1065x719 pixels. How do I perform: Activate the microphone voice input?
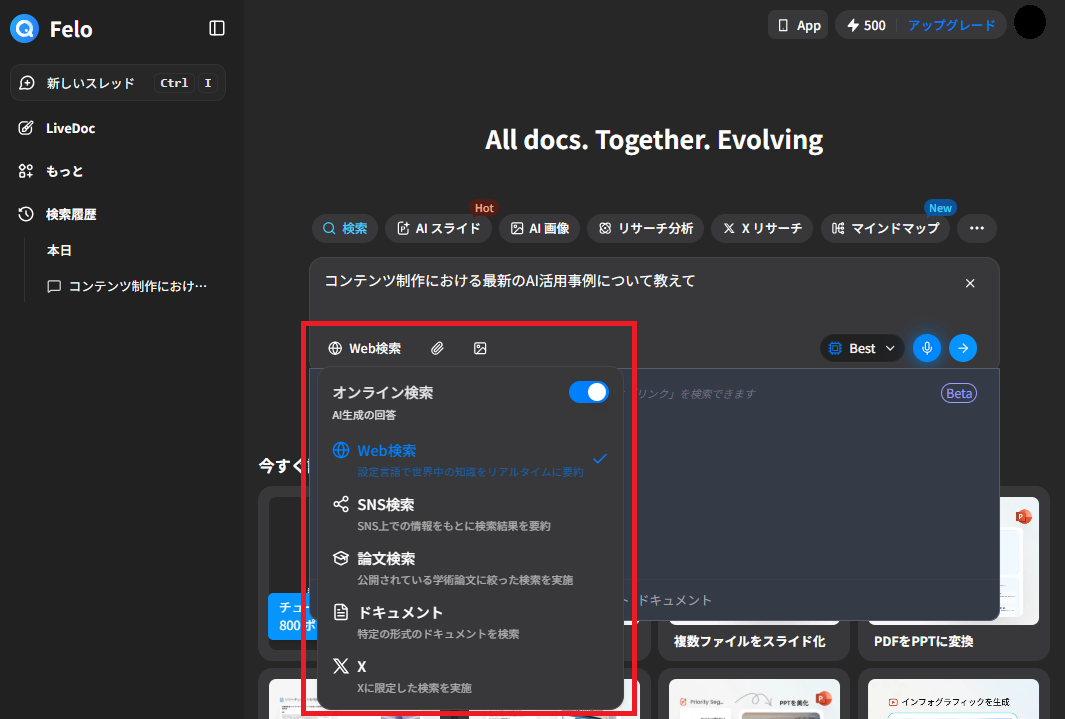(927, 348)
